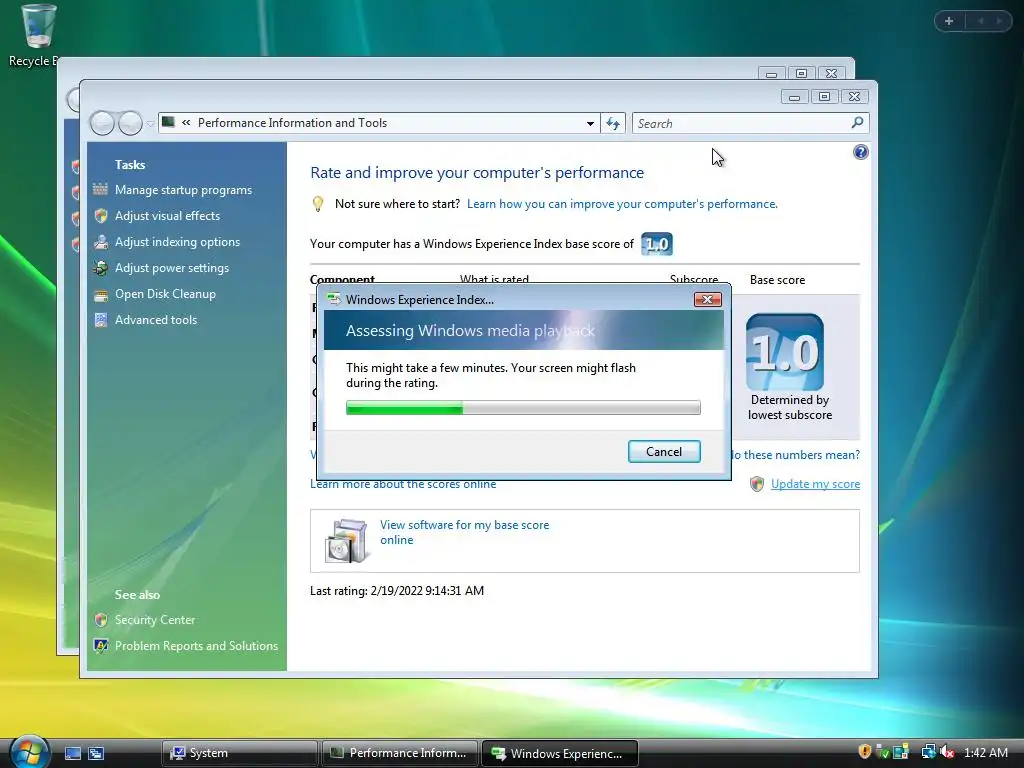Open Recycle Bin on the desktop
Image resolution: width=1024 pixels, height=768 pixels.
(x=36, y=36)
